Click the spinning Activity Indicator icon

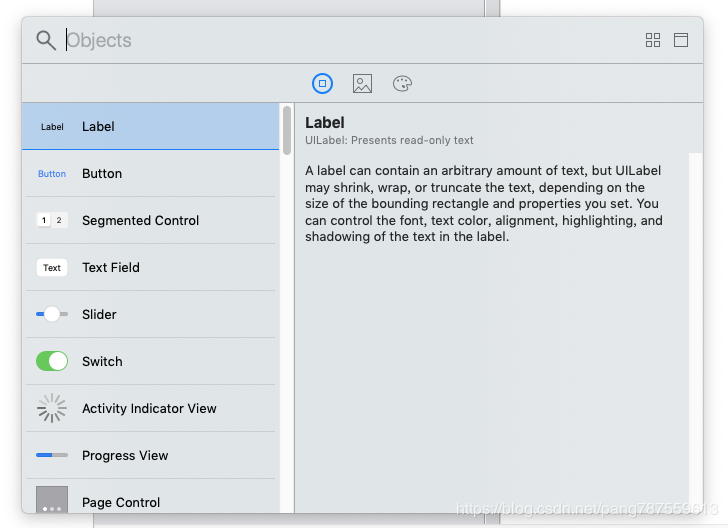52,408
